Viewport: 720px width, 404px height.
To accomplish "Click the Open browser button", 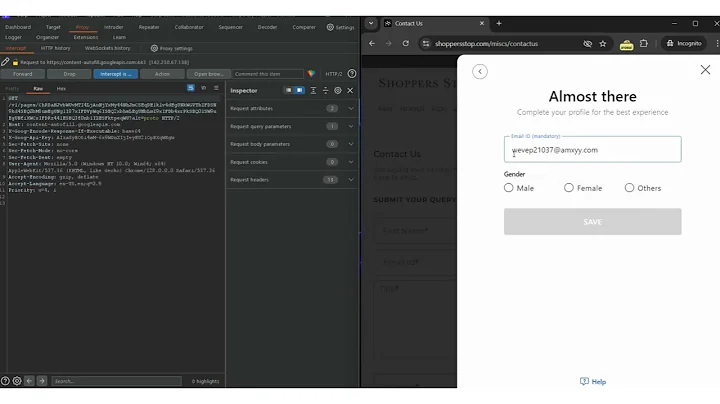I will pyautogui.click(x=208, y=74).
